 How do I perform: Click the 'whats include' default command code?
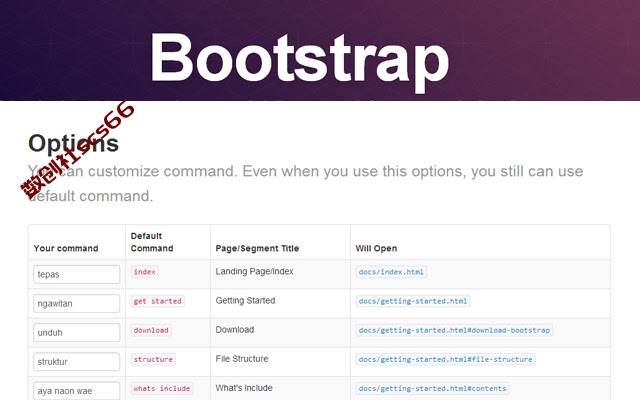click(162, 389)
